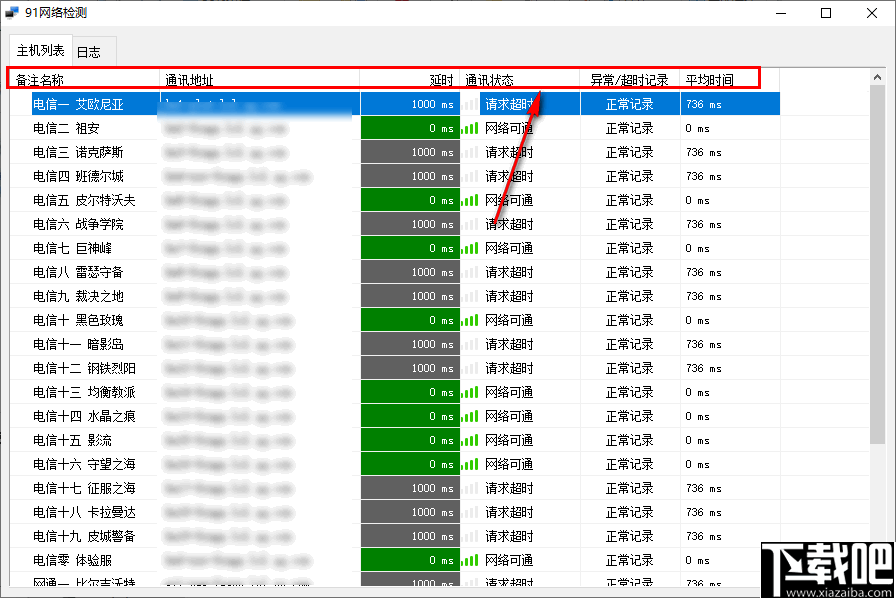Click 0 ms average time for 电信十五 影流
Viewport: 896px width, 598px height.
point(698,441)
